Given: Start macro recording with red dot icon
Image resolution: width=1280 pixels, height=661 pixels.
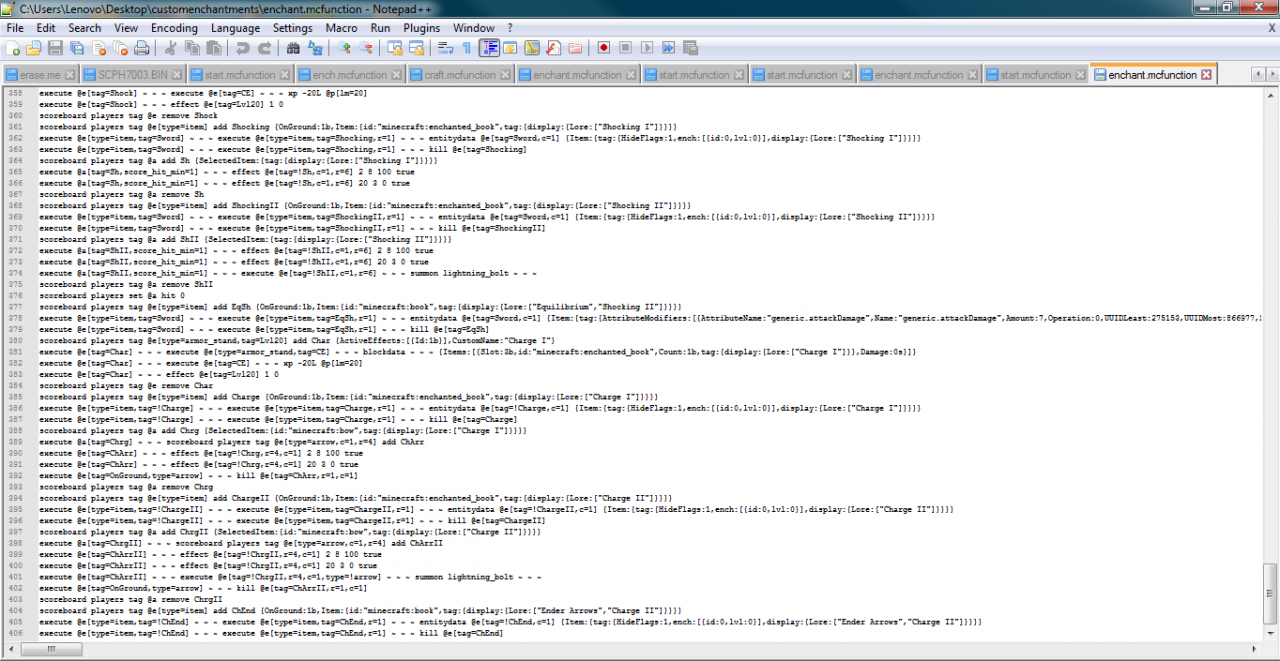Looking at the screenshot, I should pyautogui.click(x=604, y=48).
